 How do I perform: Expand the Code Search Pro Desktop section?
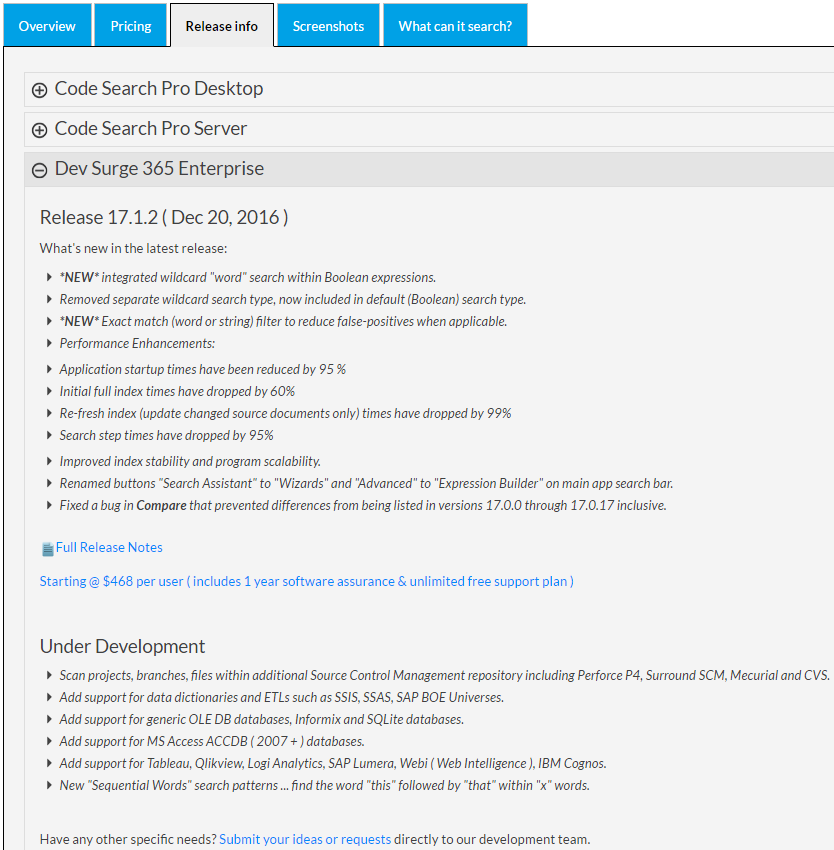429,89
